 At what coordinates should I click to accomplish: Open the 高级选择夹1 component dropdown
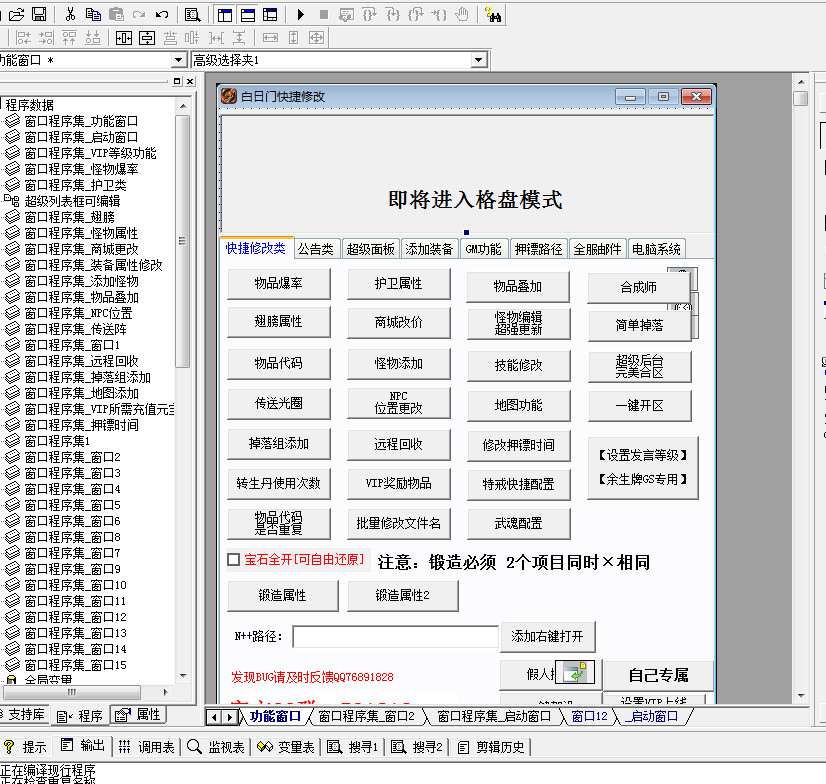(x=478, y=60)
